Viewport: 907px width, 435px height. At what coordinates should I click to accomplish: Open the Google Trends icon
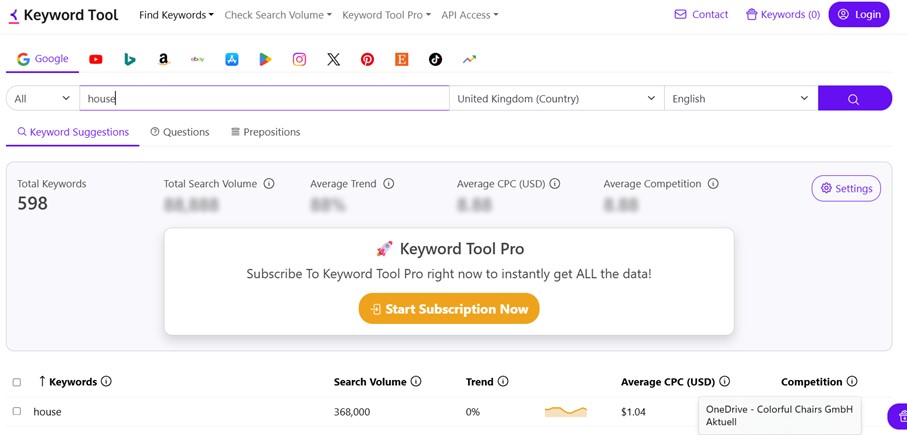click(x=469, y=60)
